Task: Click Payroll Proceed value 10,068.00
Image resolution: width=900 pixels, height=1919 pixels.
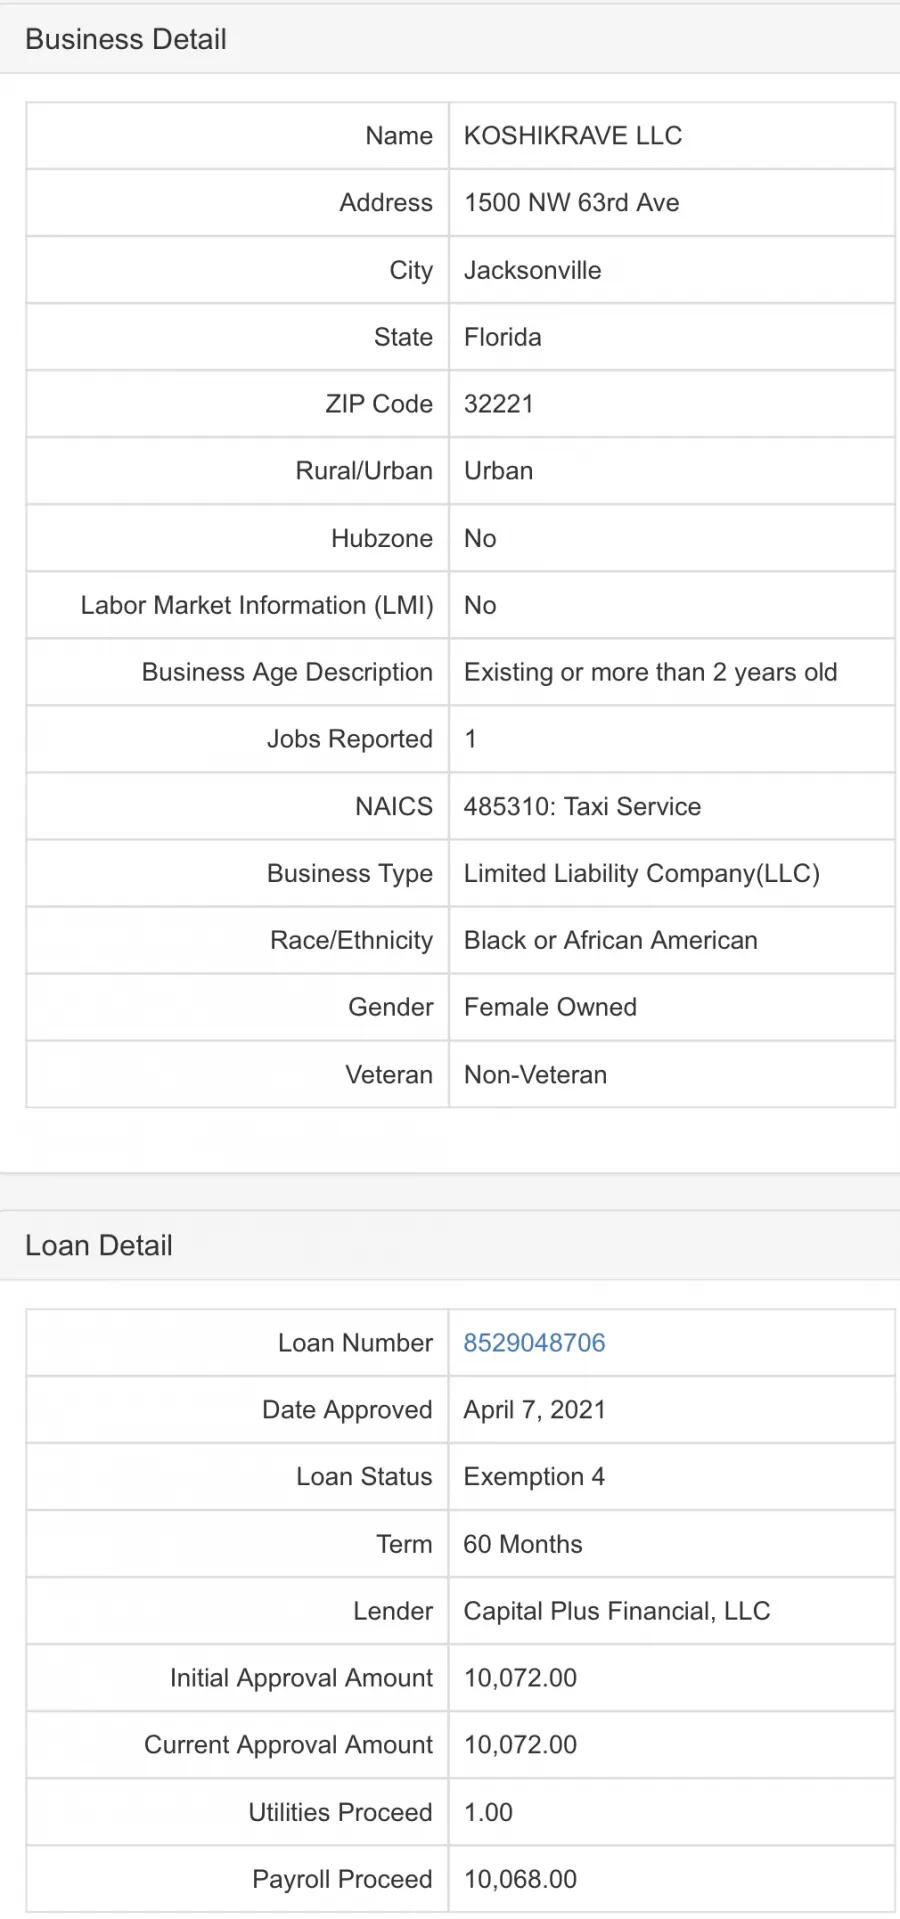Action: [x=520, y=1879]
